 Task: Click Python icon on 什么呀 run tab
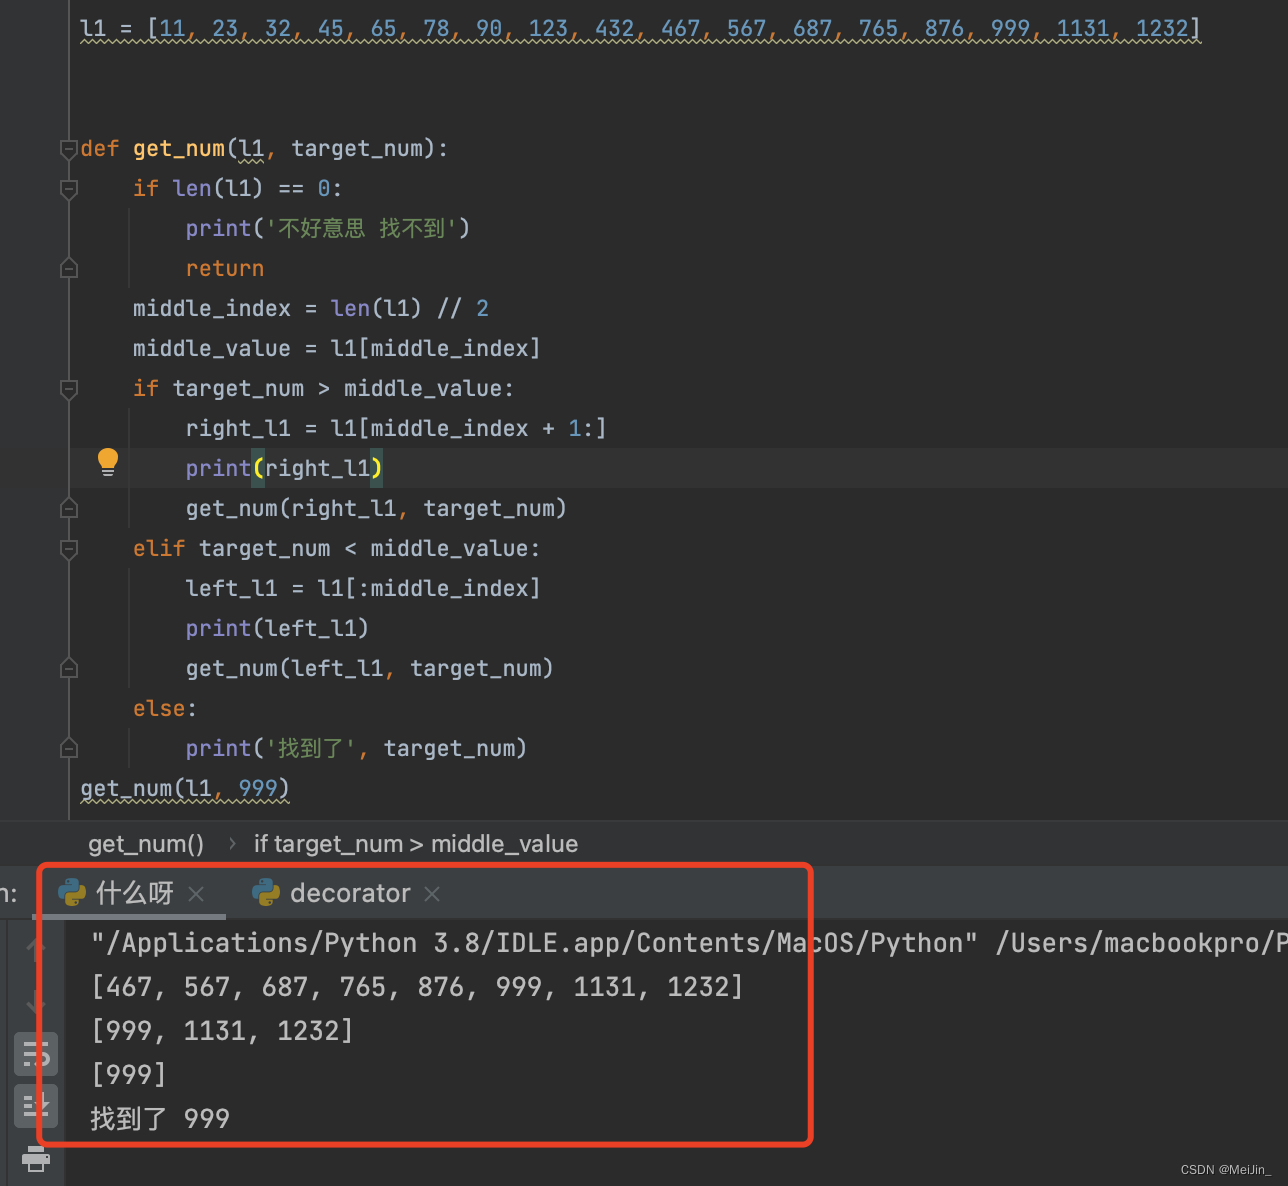(x=72, y=893)
